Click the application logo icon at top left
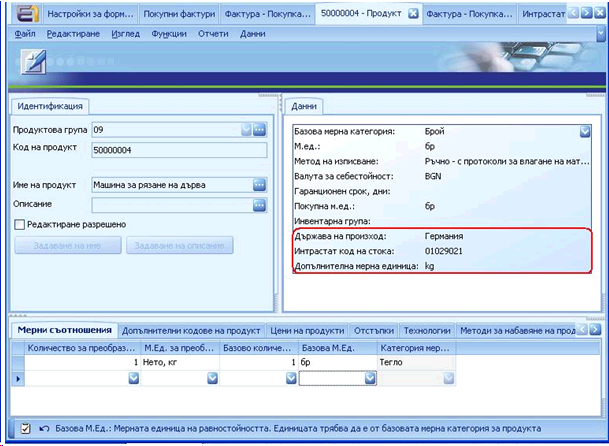Viewport: 609px width, 446px height. pos(27,14)
